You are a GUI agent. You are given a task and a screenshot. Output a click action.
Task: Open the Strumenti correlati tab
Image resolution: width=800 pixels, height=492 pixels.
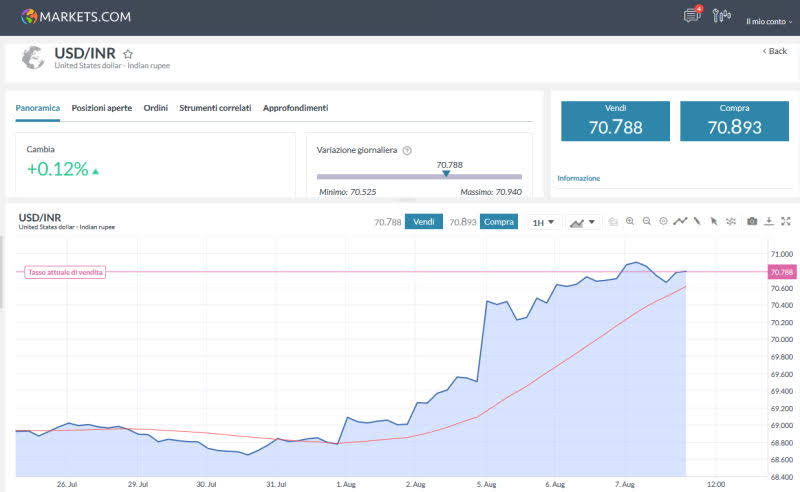tap(215, 108)
